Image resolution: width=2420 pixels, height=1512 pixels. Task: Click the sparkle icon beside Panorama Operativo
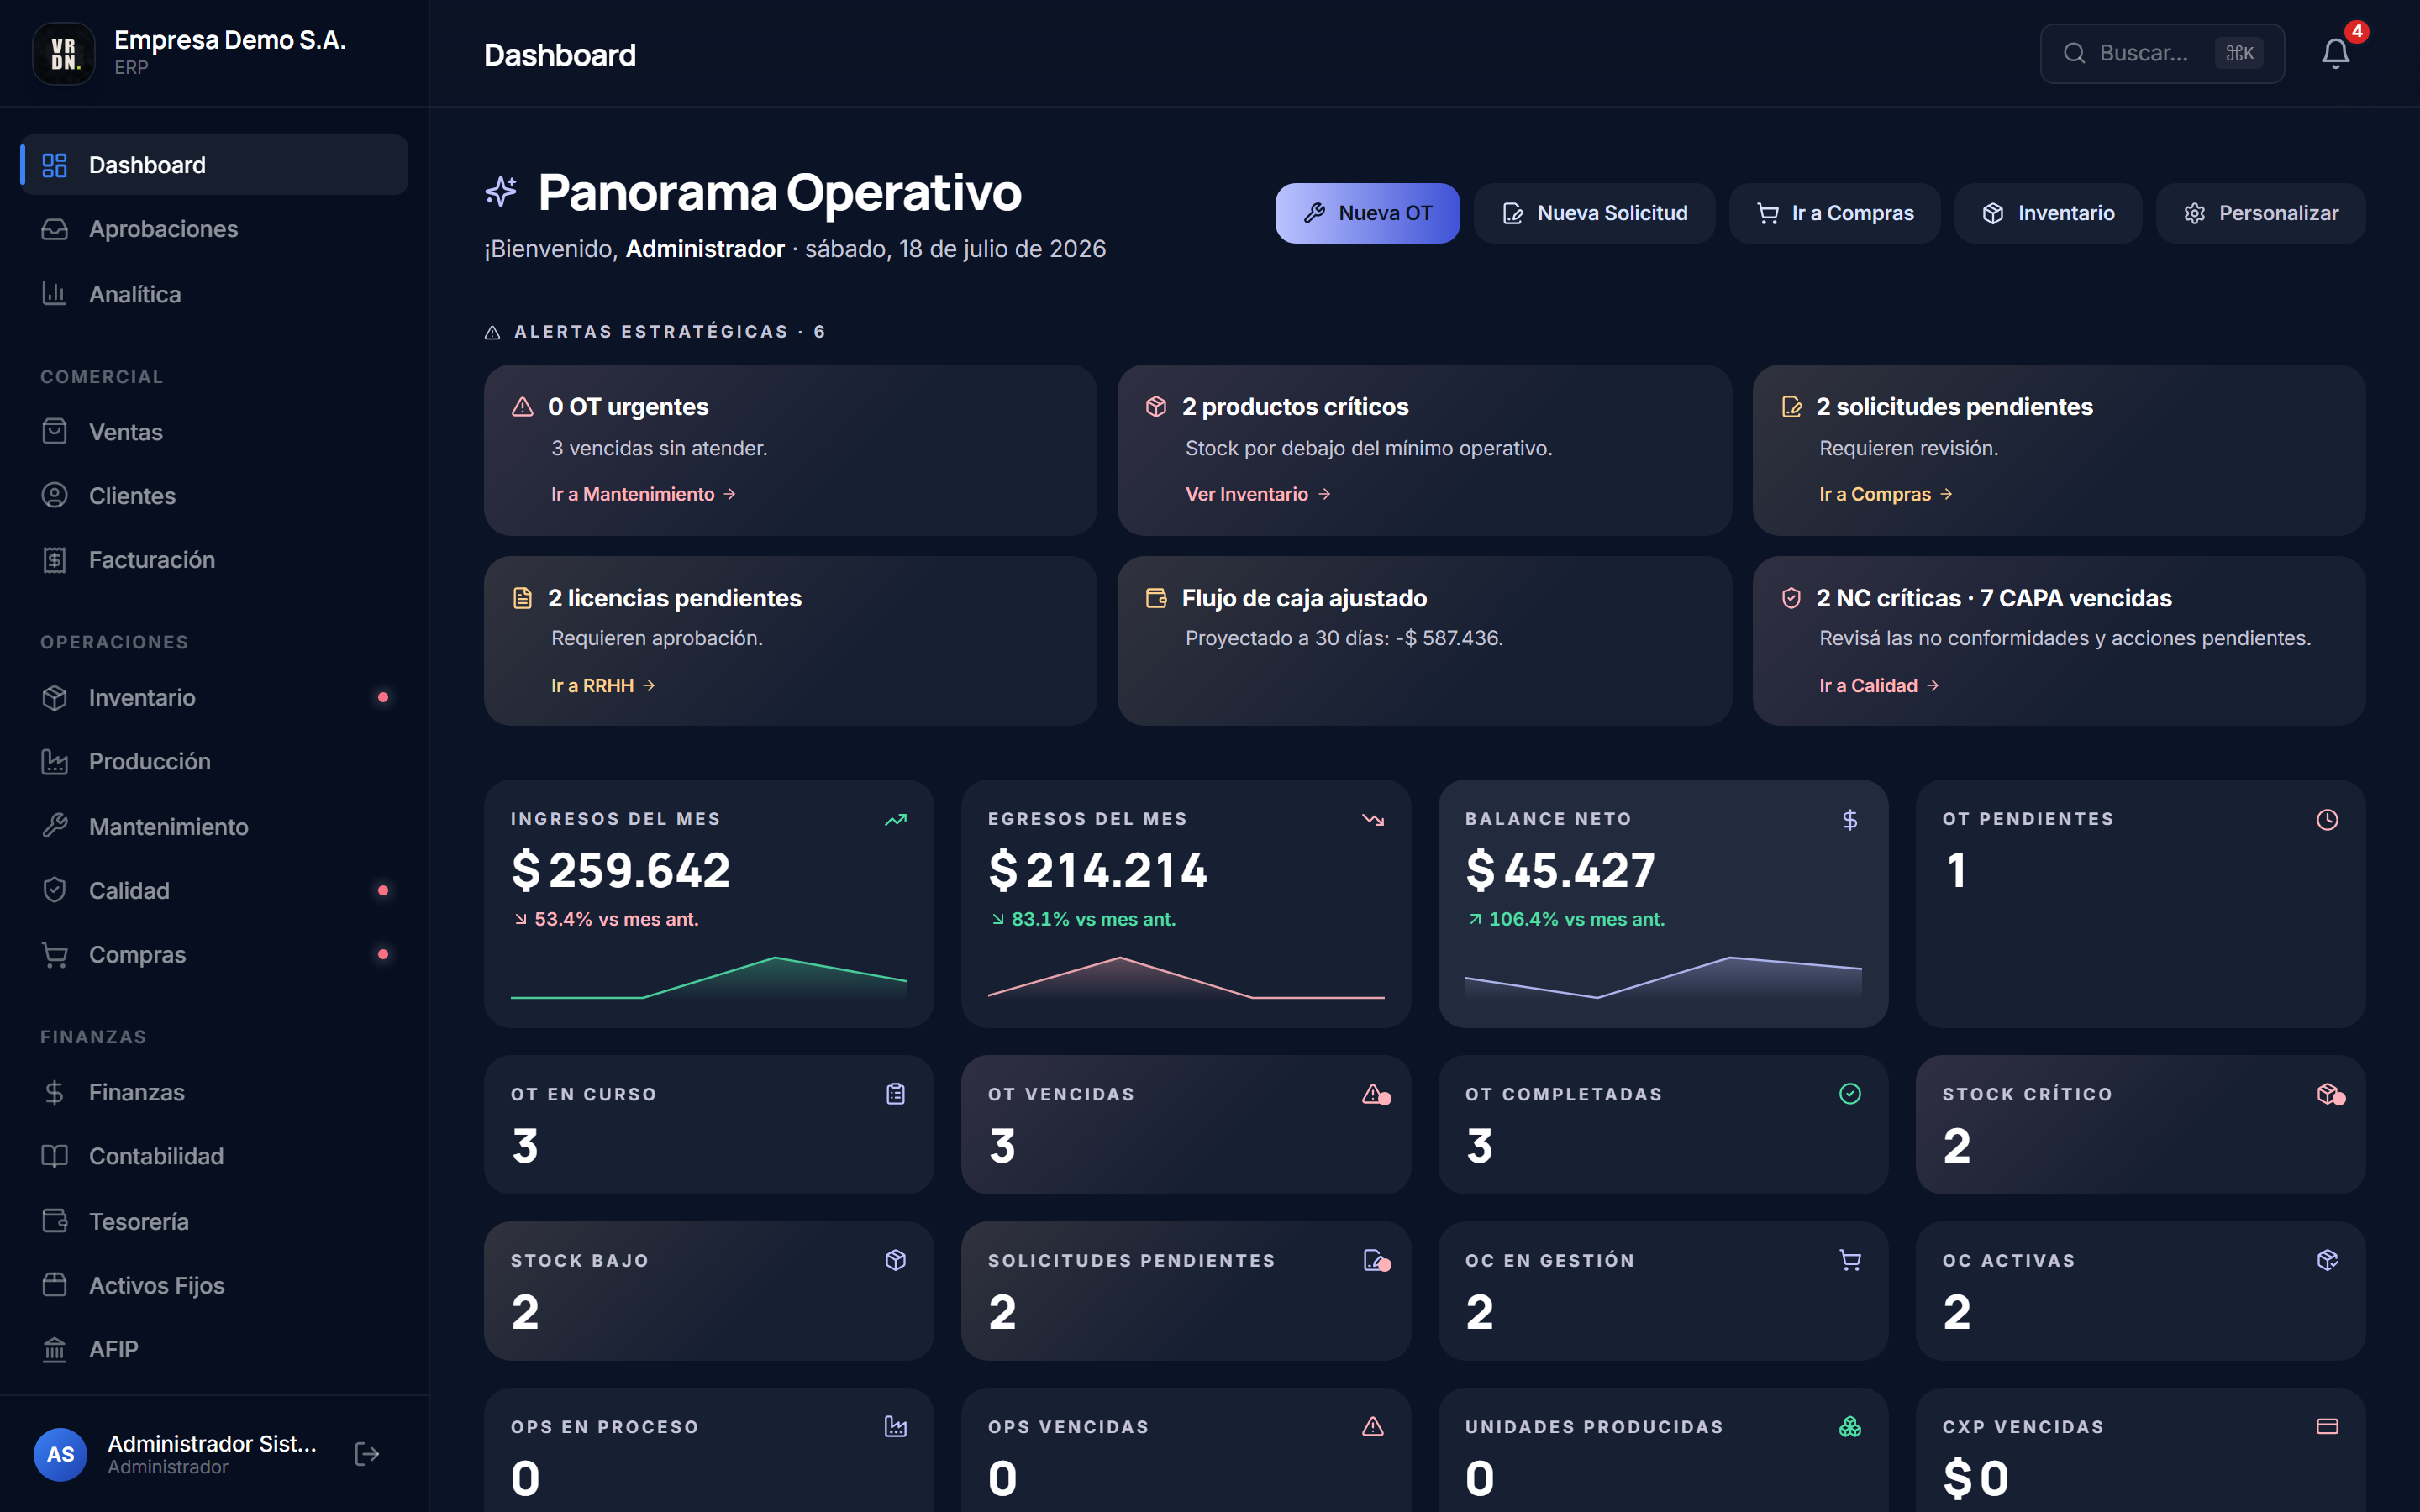coord(501,191)
